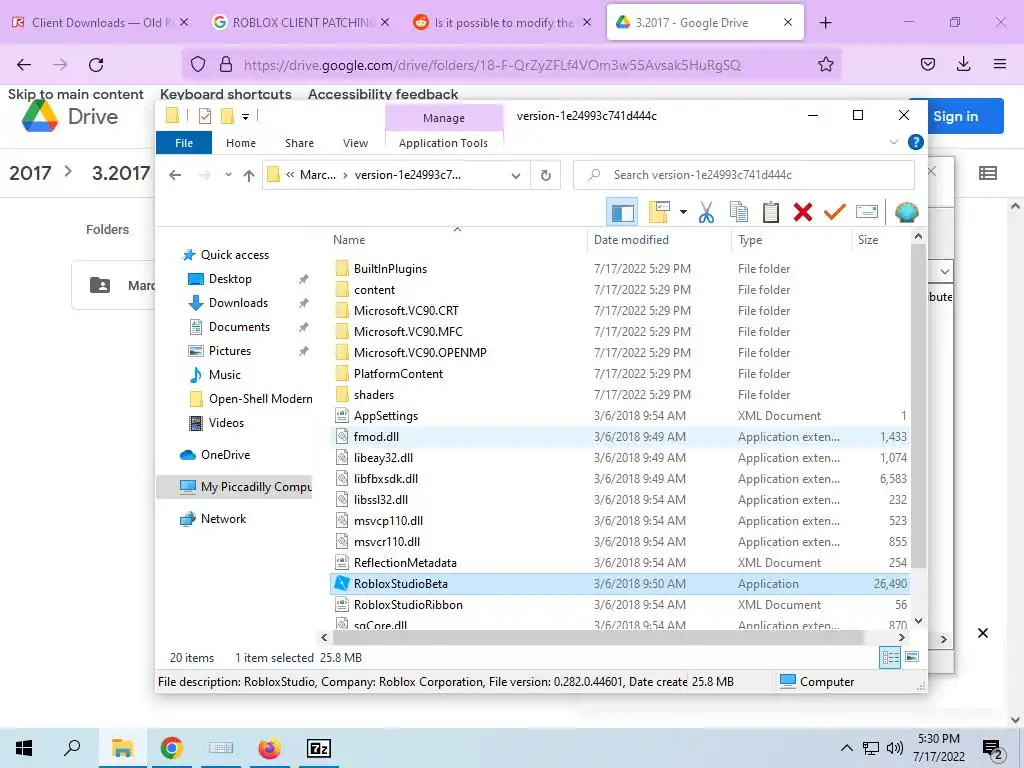Open Desktop in navigation pane
Viewport: 1024px width, 768px height.
[x=230, y=279]
